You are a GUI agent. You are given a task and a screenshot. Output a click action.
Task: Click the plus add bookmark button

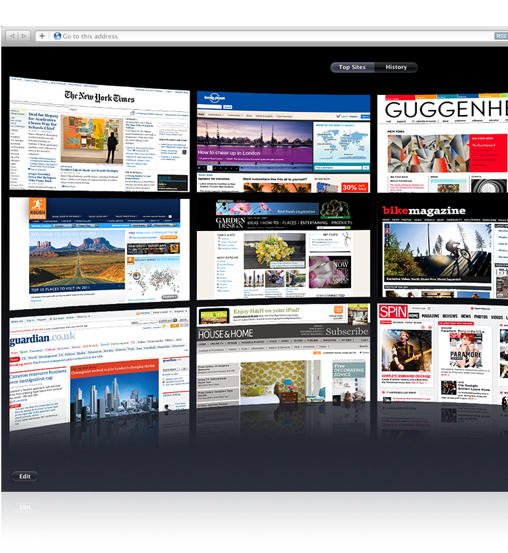(42, 36)
